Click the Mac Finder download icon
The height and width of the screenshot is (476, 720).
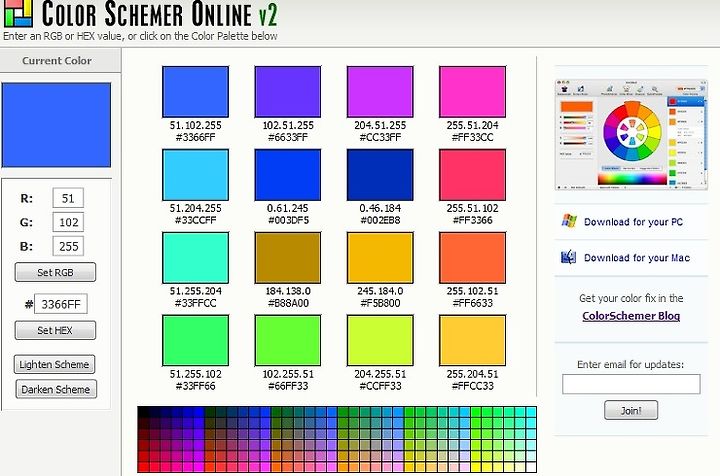568,257
